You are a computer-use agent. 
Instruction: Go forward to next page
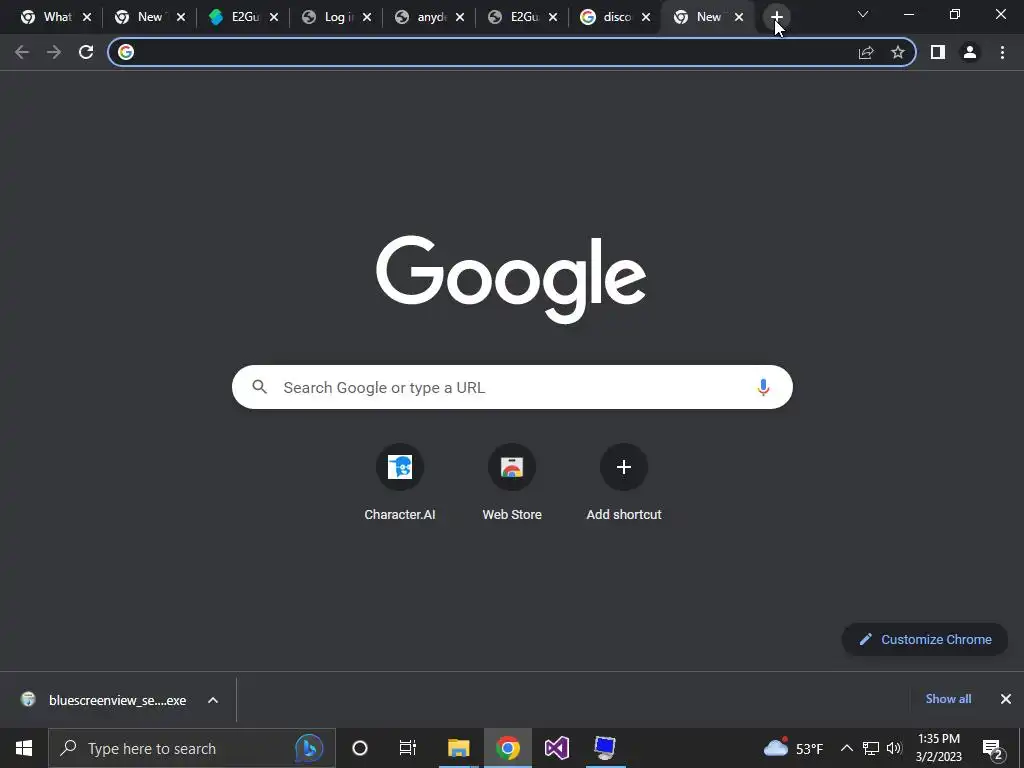(x=54, y=52)
